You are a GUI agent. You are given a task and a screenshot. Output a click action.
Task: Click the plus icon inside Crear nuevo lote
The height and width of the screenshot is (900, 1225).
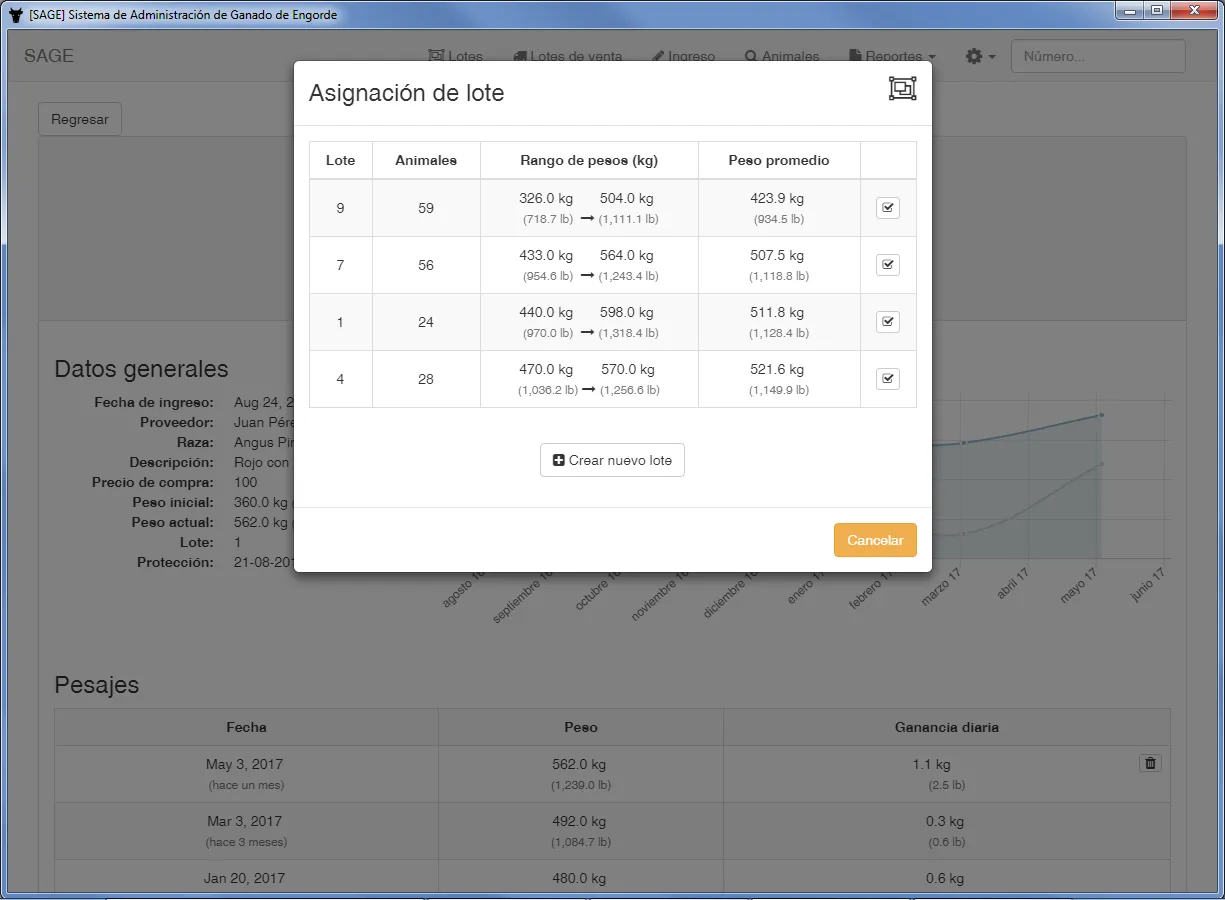click(560, 460)
